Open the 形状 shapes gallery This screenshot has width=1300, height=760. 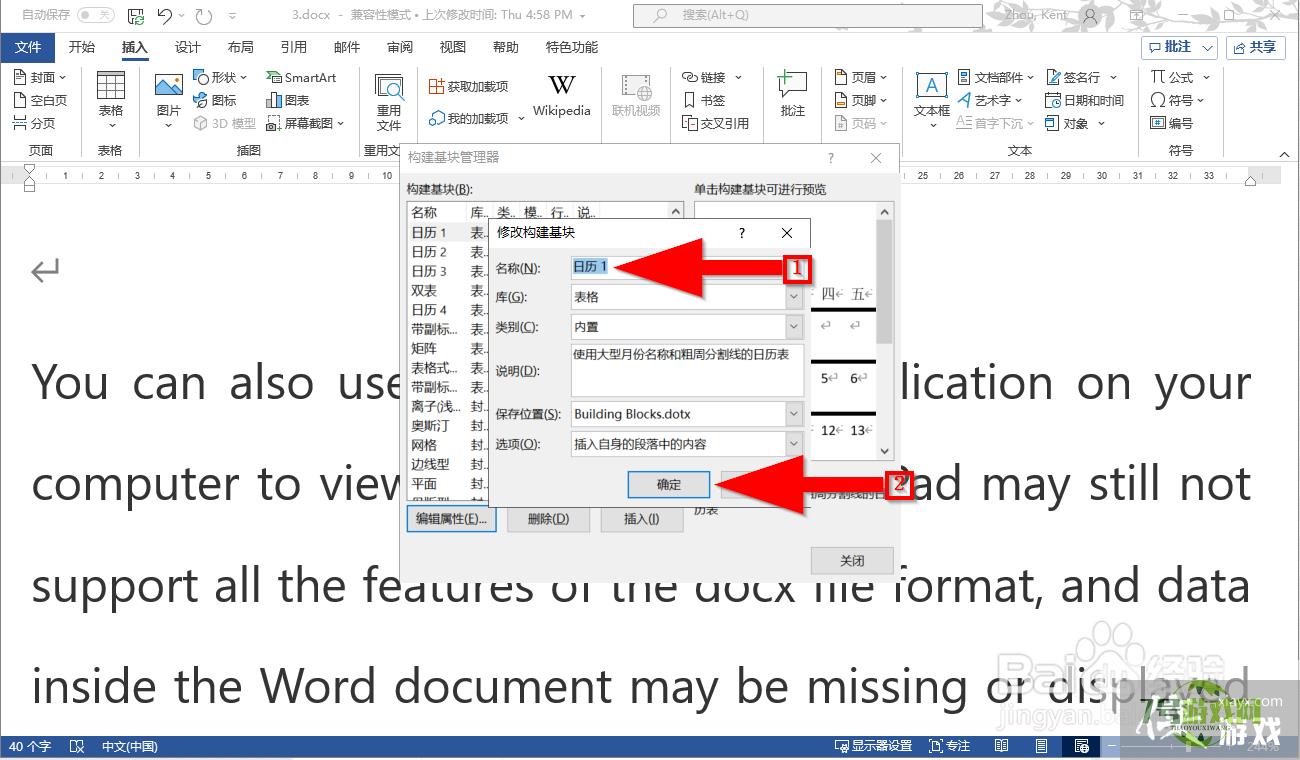click(219, 77)
